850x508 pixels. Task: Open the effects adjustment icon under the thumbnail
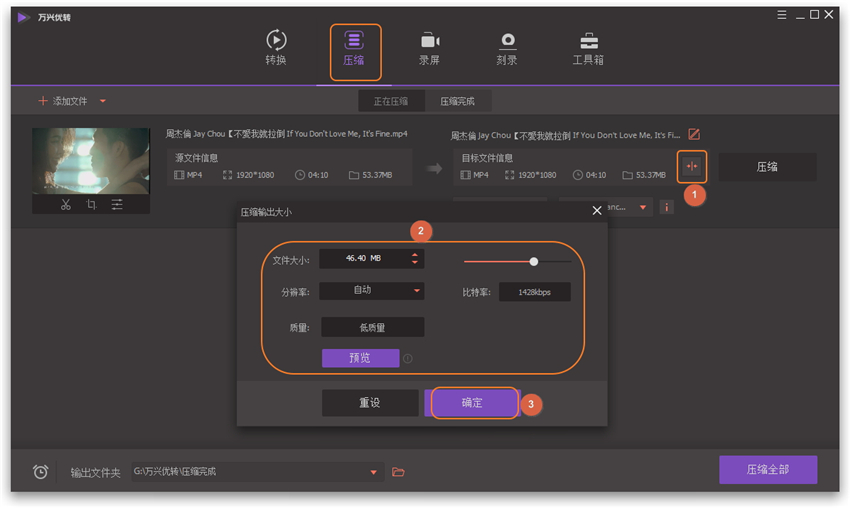click(x=117, y=204)
